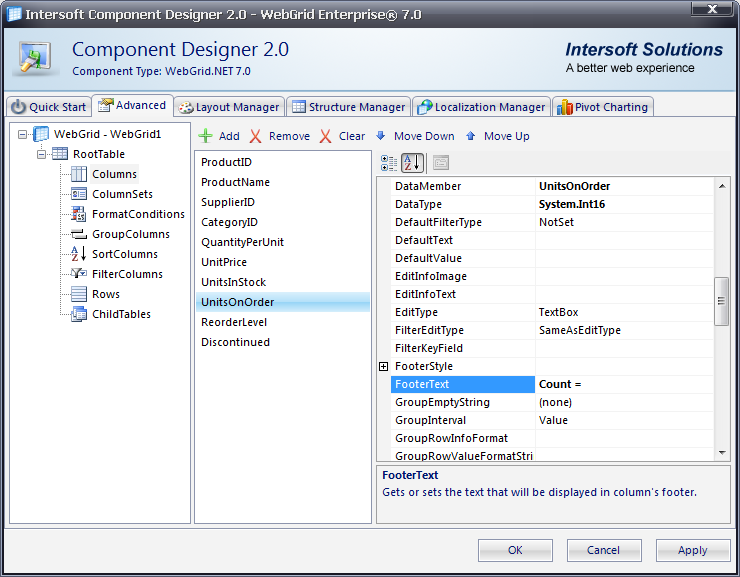Click the FooterText value field
Screen dimensions: 740x577
pos(624,384)
